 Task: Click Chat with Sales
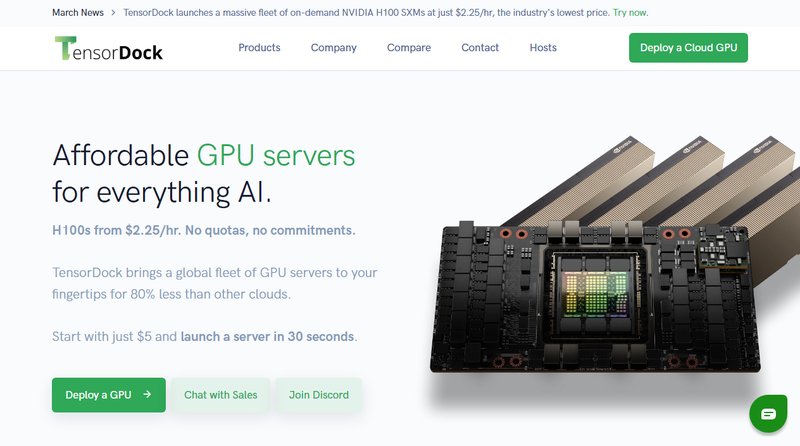tap(220, 395)
